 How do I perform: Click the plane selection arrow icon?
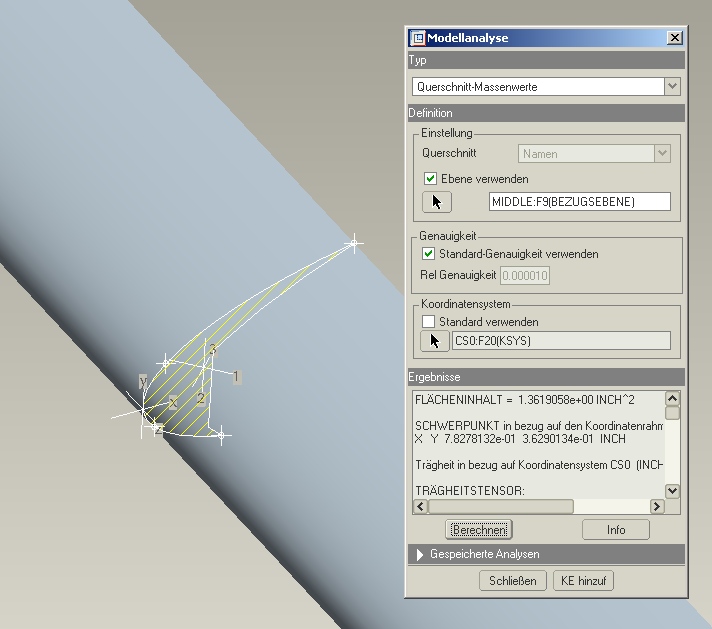click(x=437, y=202)
